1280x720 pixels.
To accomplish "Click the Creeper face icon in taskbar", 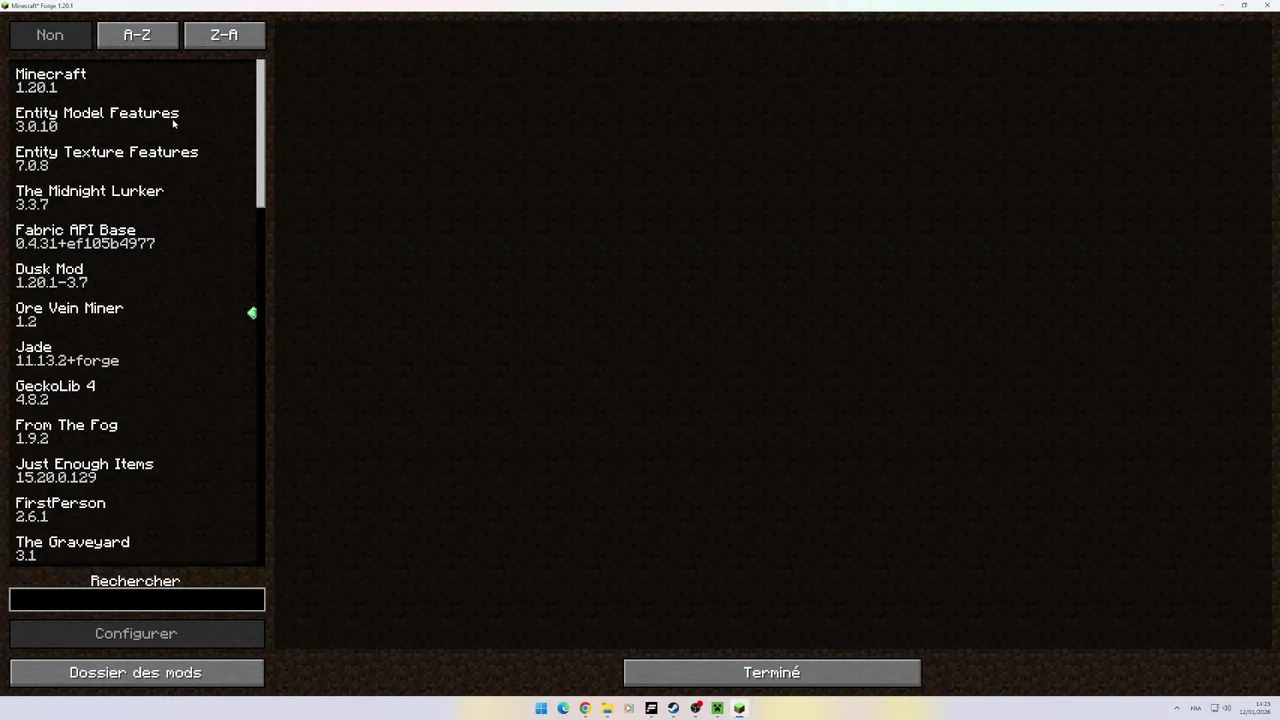I will tap(717, 708).
